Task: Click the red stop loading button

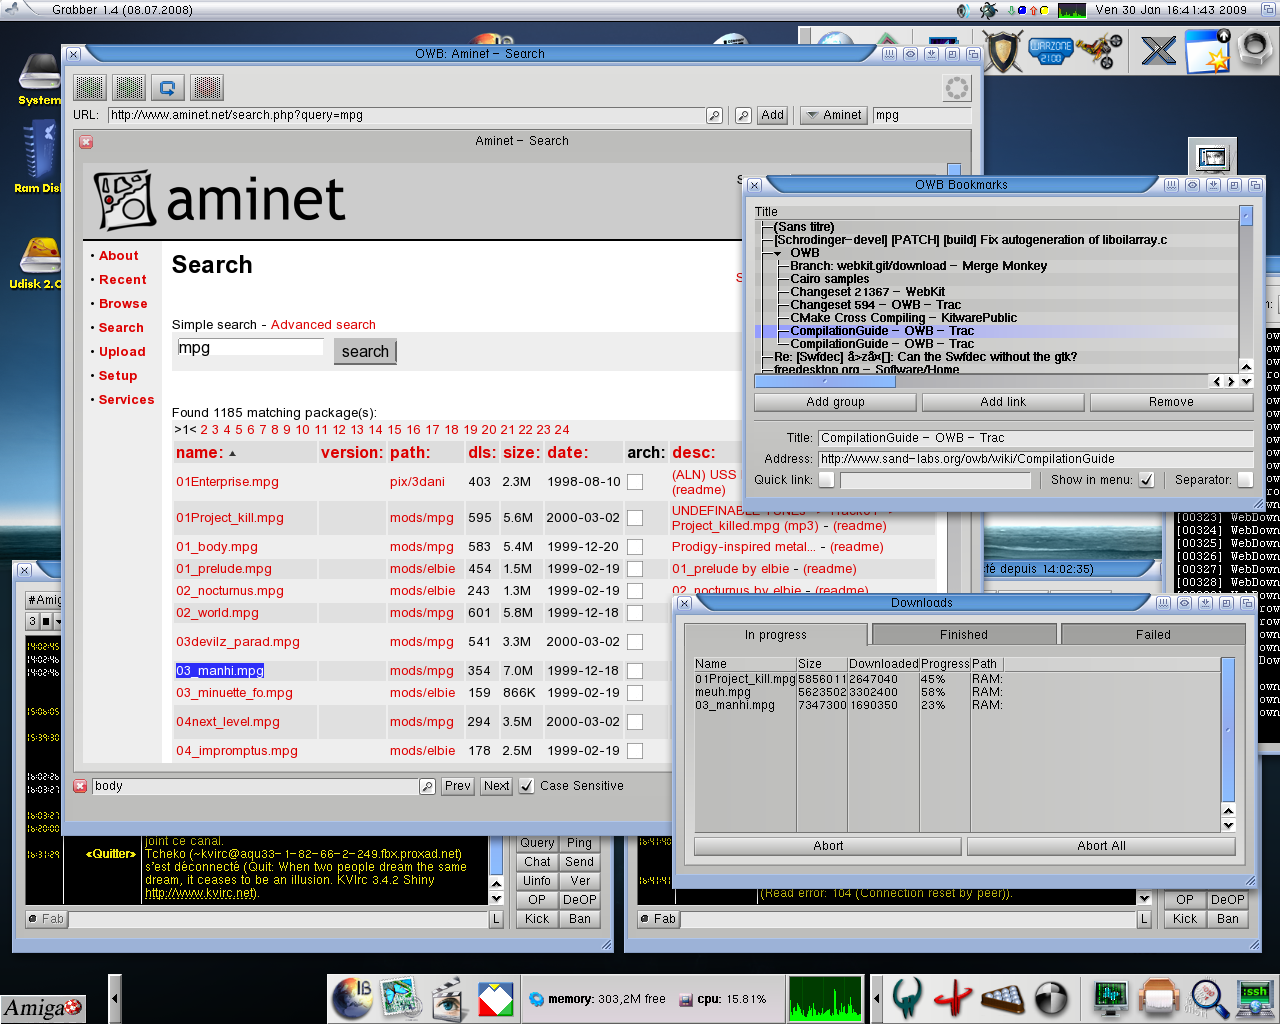Action: (207, 88)
